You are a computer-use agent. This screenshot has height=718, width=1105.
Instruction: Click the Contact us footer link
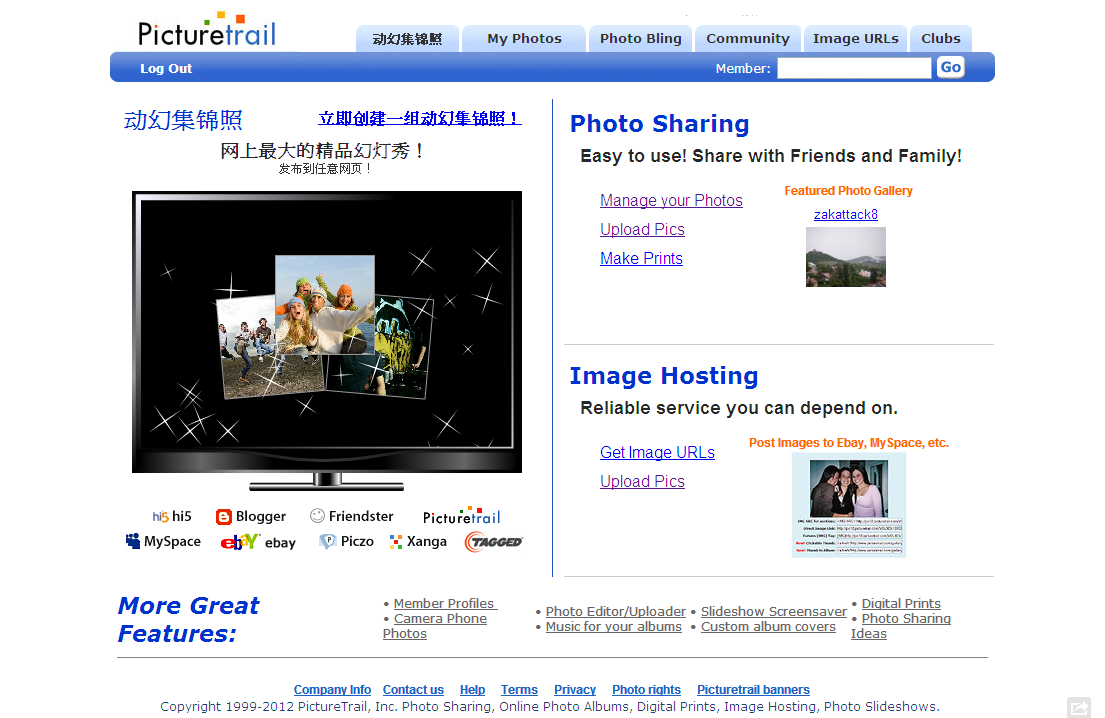coord(413,690)
